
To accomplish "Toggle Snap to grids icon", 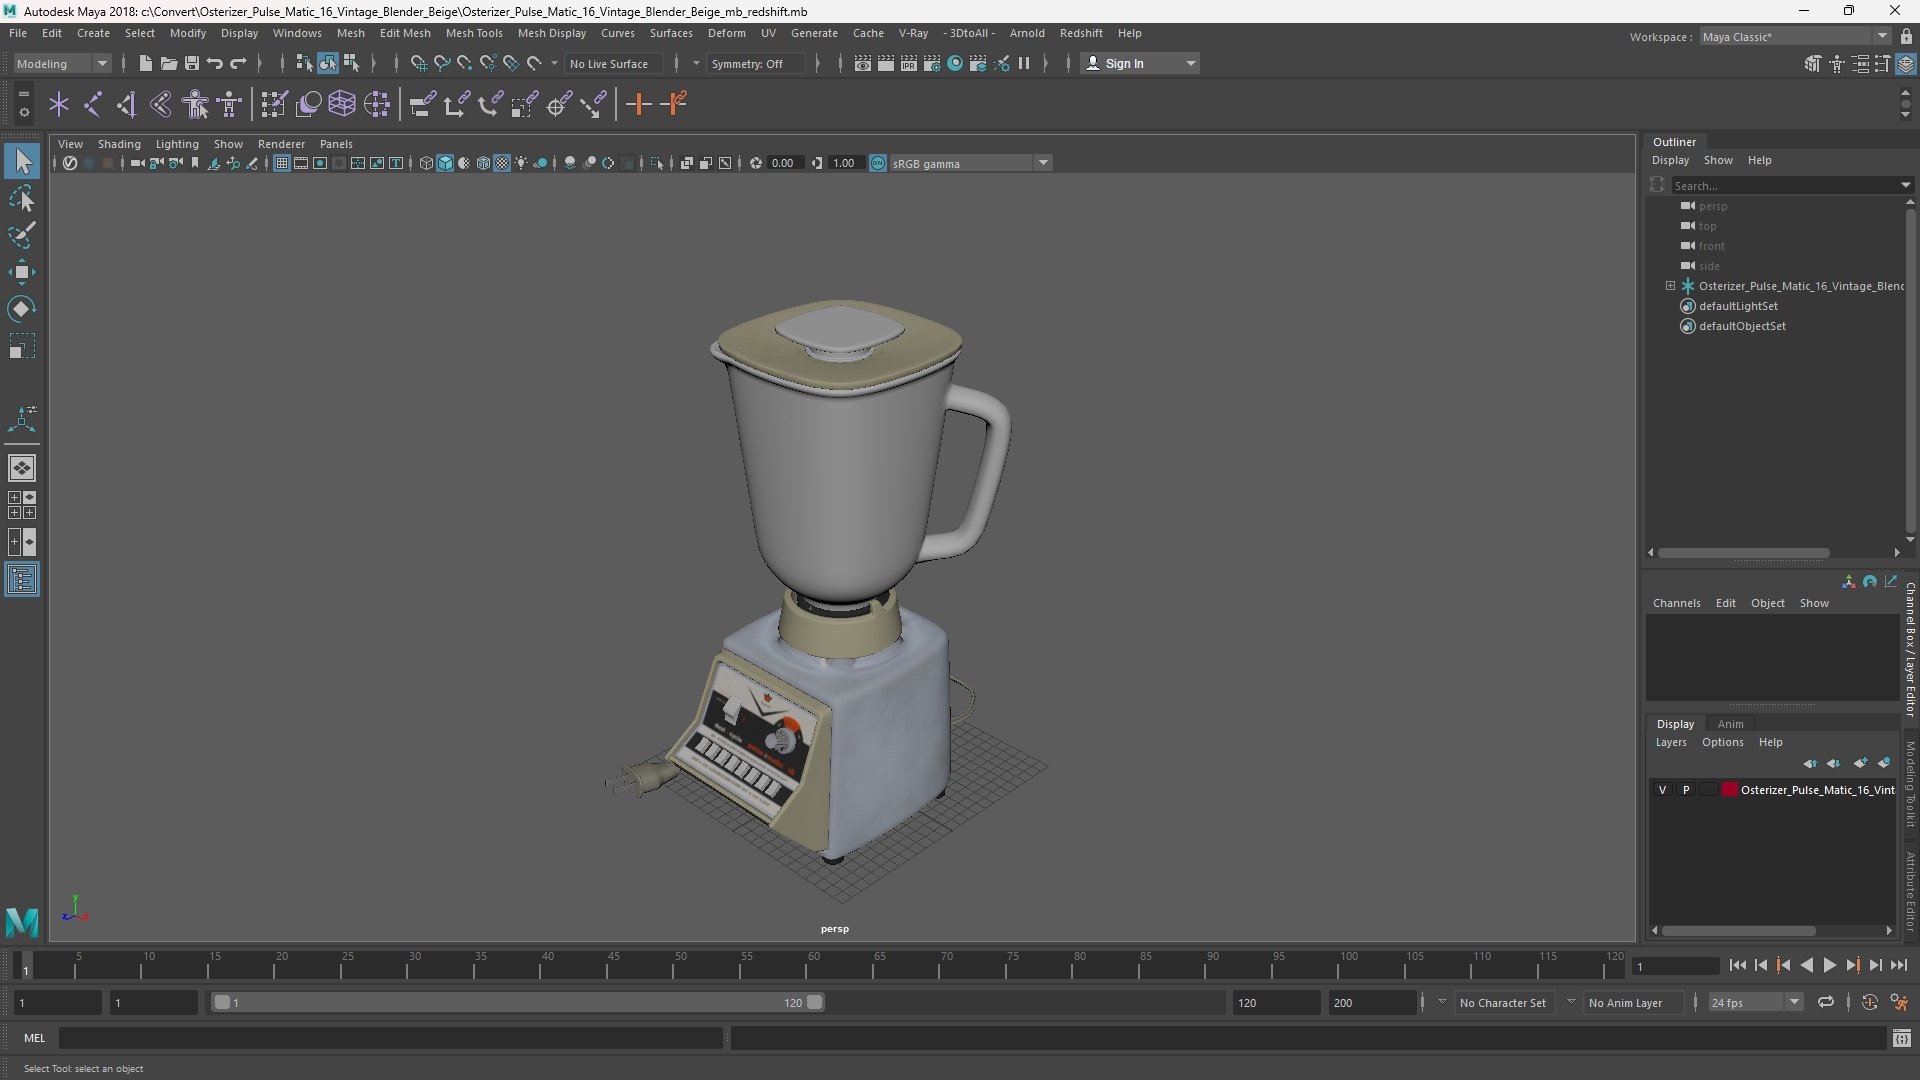I will pos(418,63).
